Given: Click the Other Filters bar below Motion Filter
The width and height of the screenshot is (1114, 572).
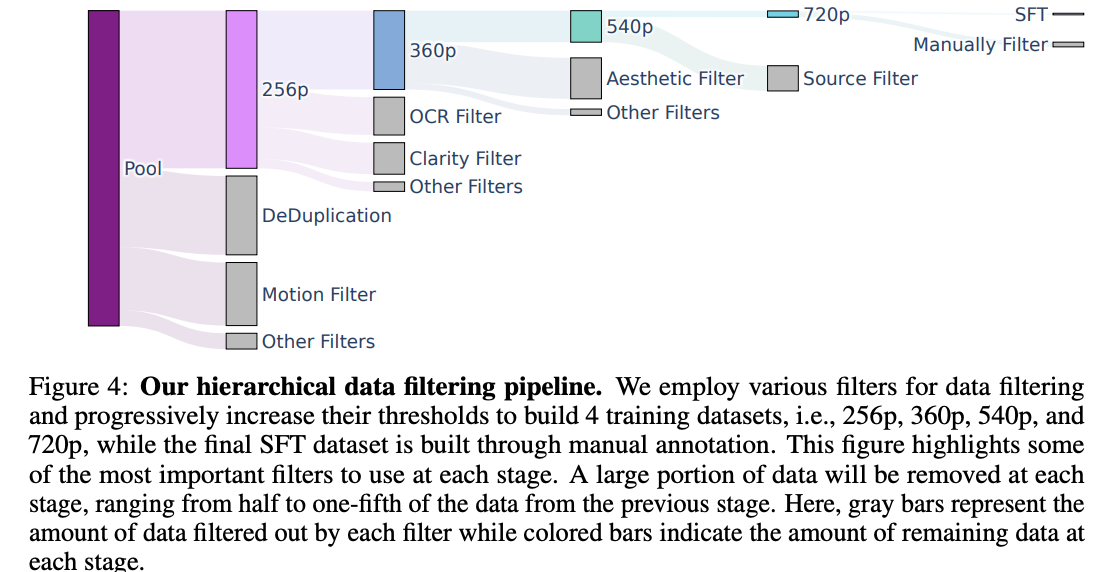Looking at the screenshot, I should coord(241,341).
